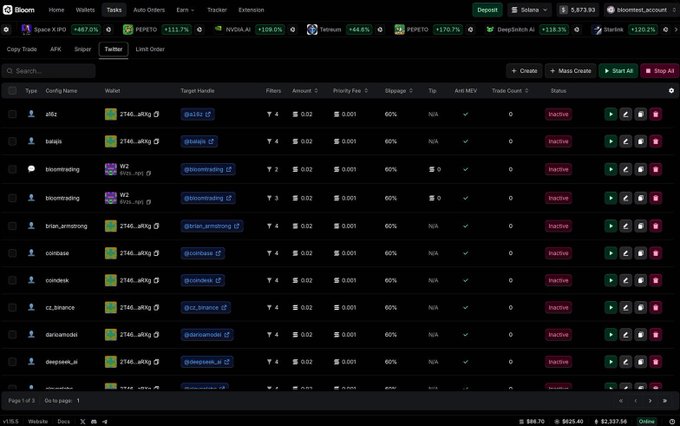The image size is (680, 426).
Task: Open the Tracker nav item
Action: (217, 10)
